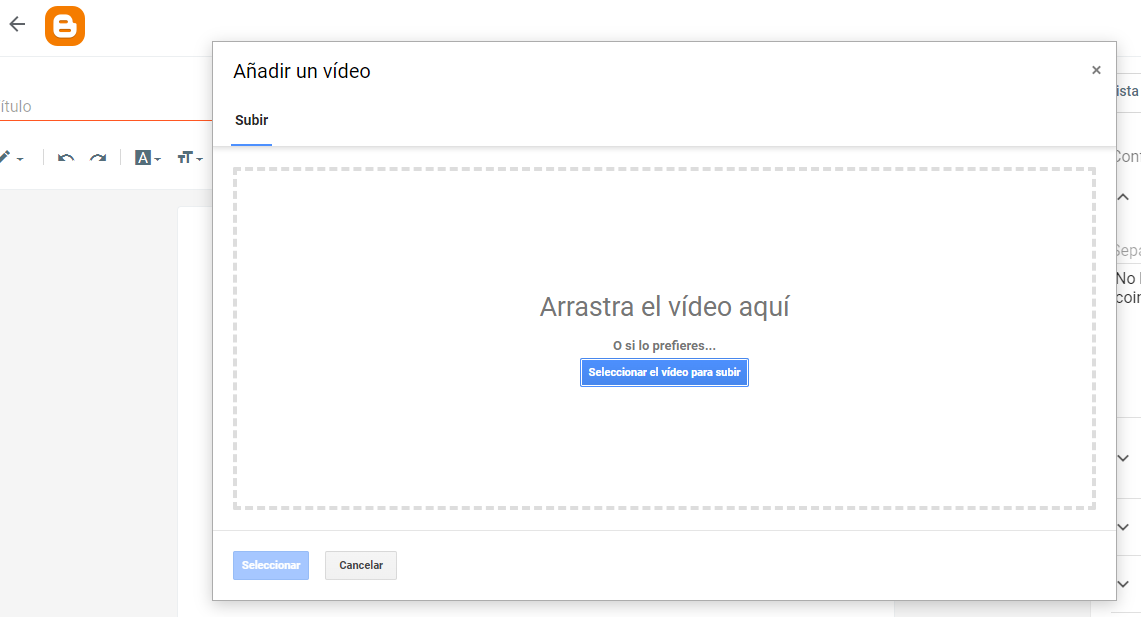Select the compose pencil icon
The width and height of the screenshot is (1141, 617).
coord(5,155)
